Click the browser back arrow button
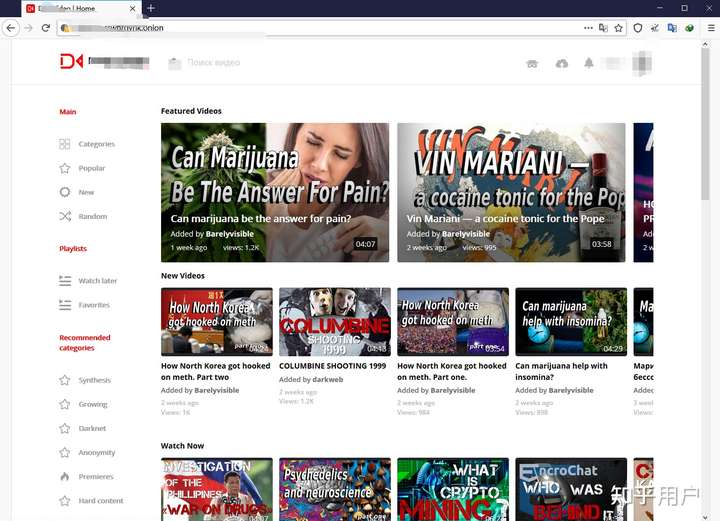This screenshot has width=720, height=521. [11, 28]
